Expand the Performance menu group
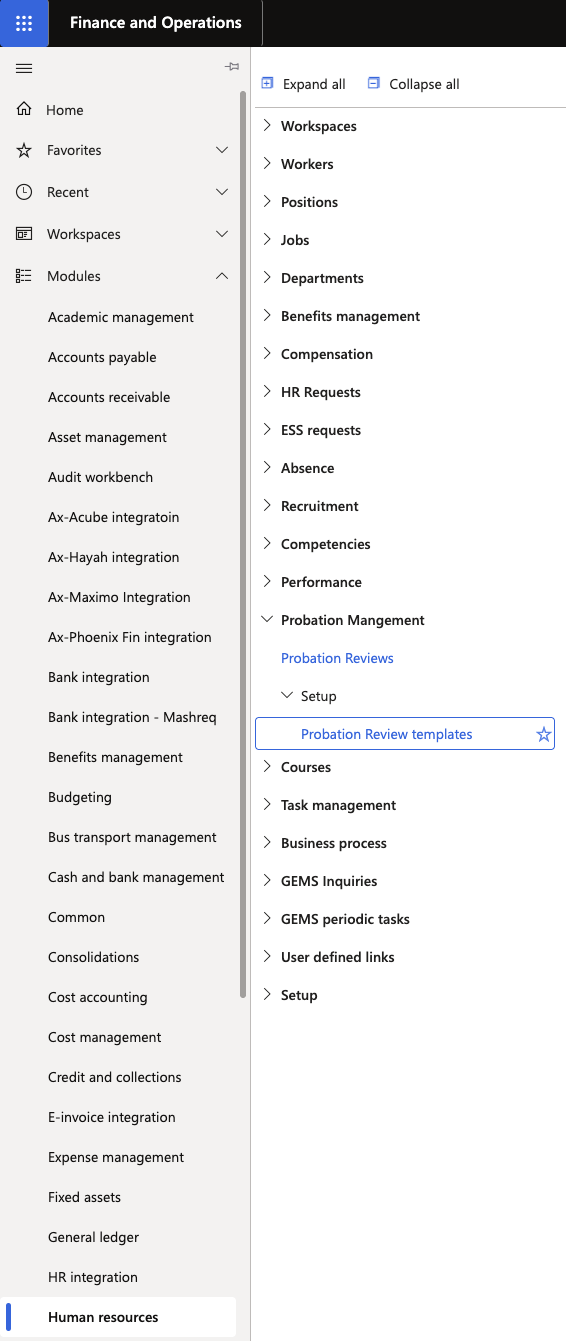The height and width of the screenshot is (1341, 566). pyautogui.click(x=267, y=582)
